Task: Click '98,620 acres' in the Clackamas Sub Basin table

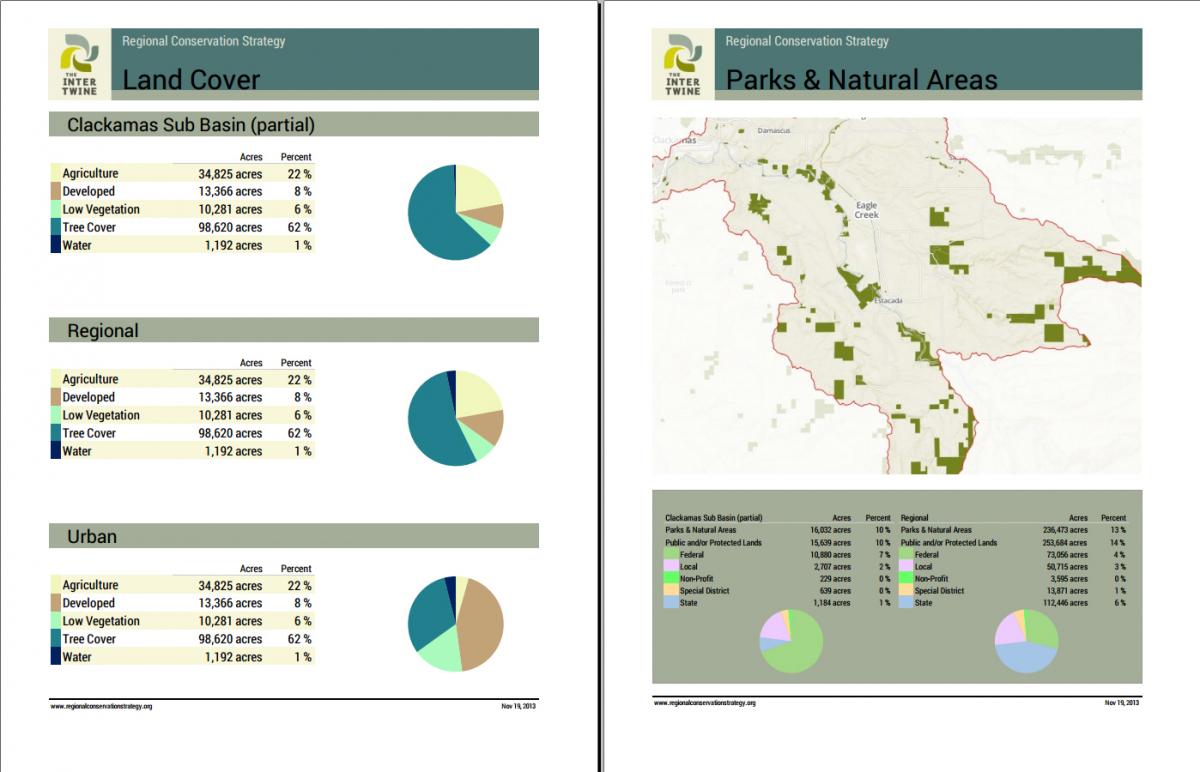Action: click(x=230, y=228)
